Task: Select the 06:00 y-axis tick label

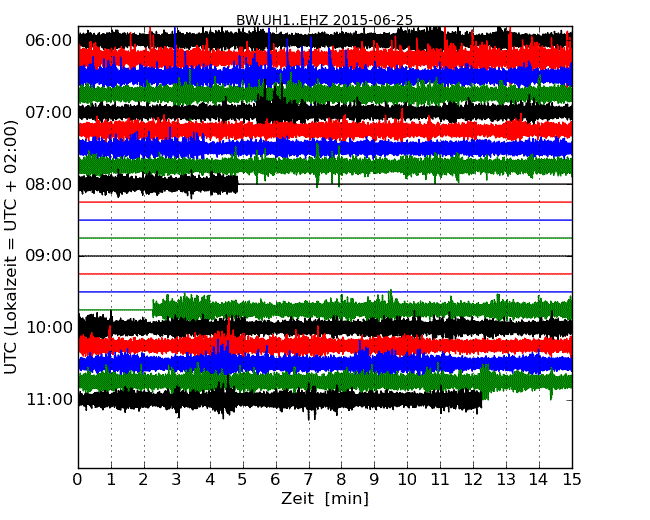Action: (48, 41)
